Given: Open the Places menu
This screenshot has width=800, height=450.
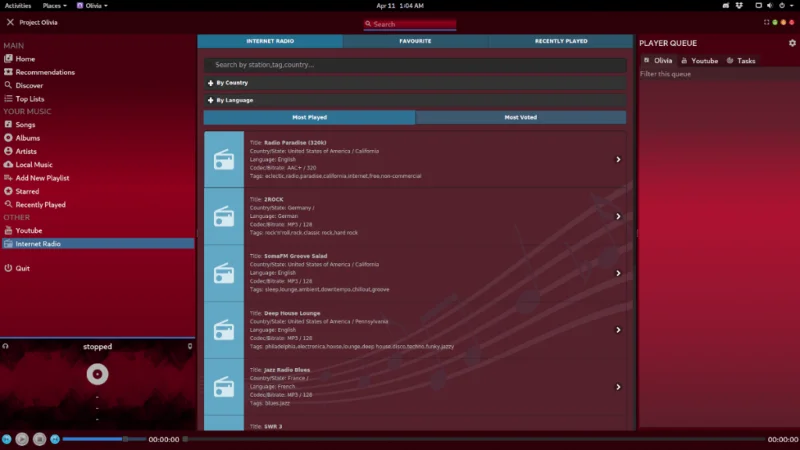Looking at the screenshot, I should [x=54, y=6].
